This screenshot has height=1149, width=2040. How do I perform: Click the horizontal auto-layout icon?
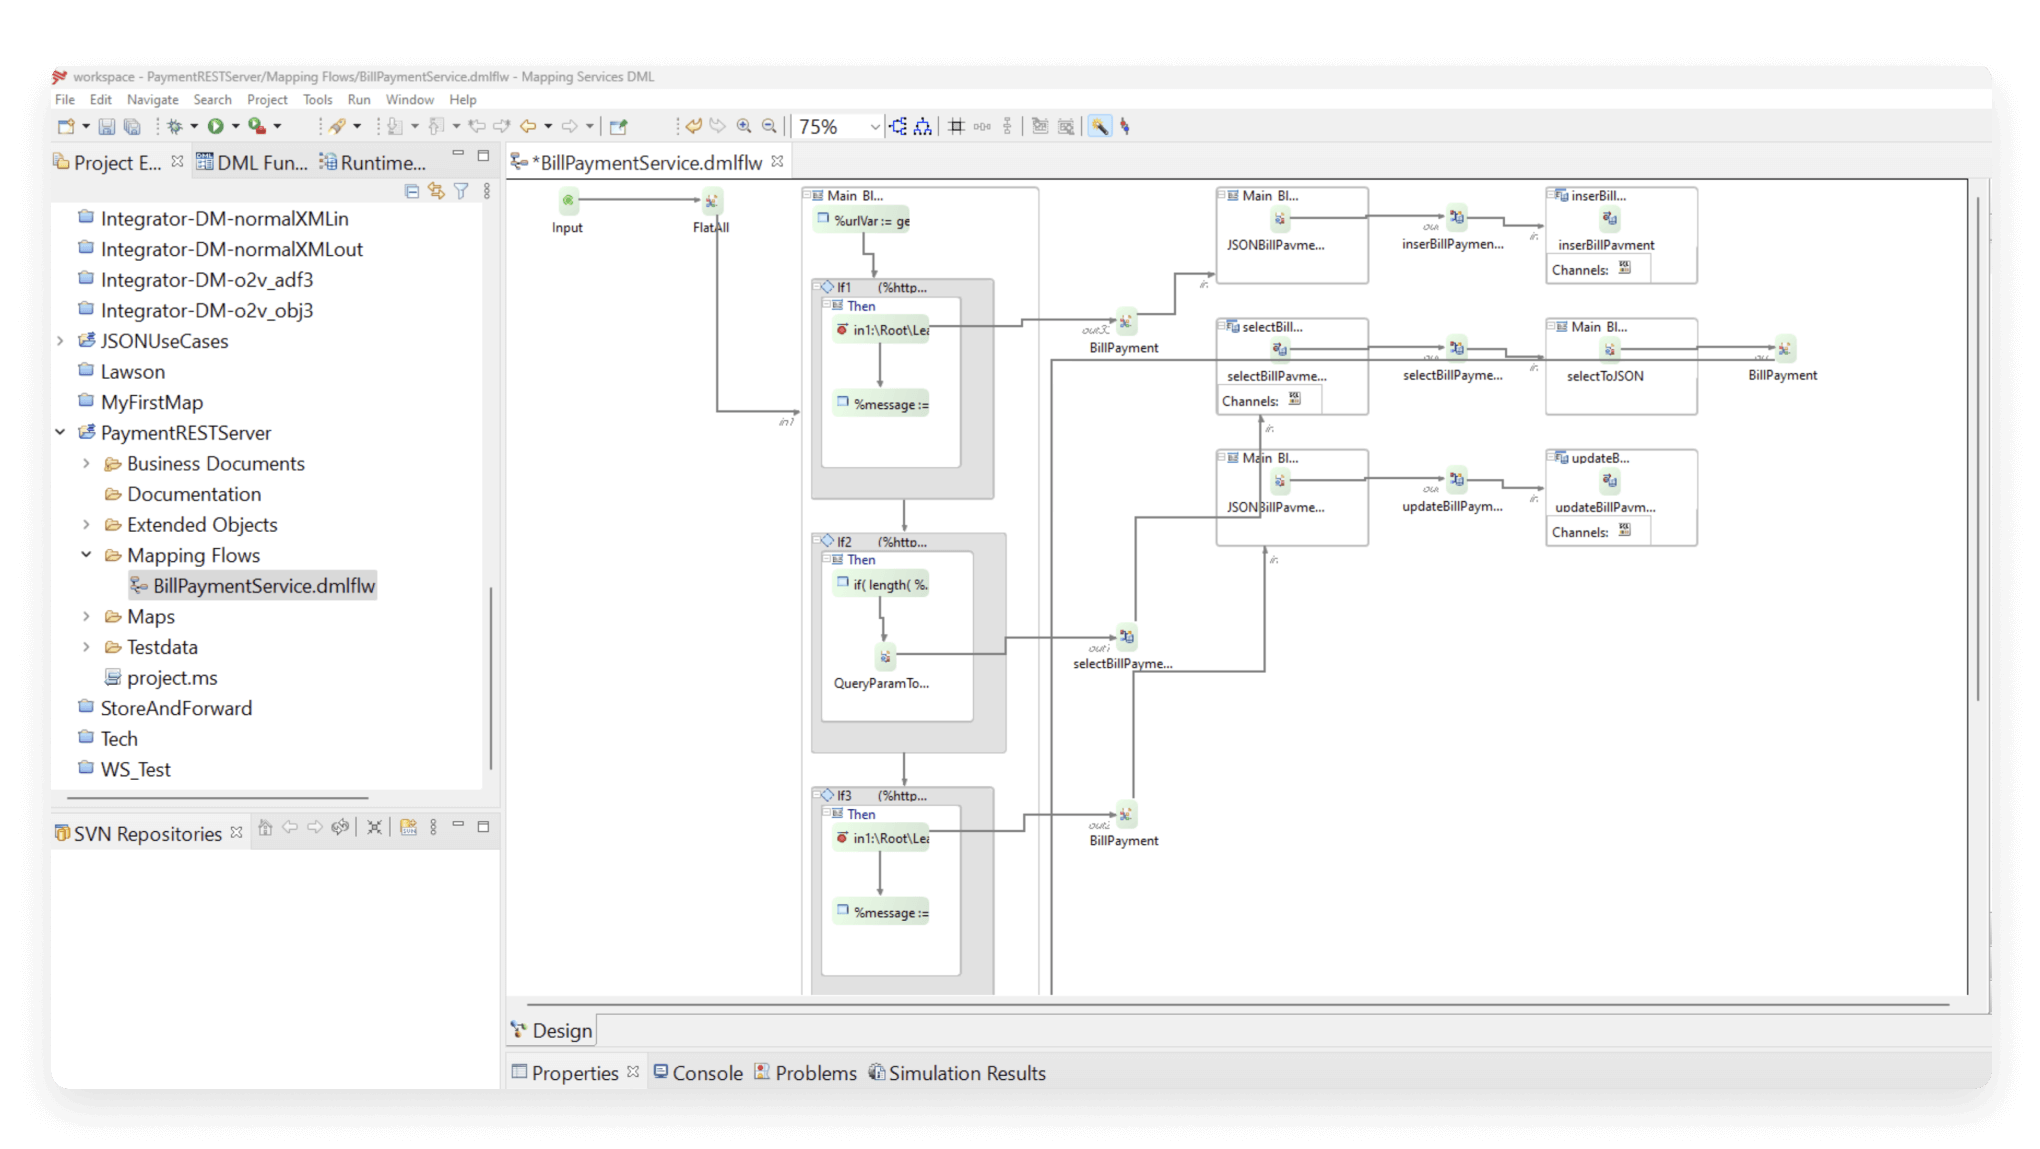(x=898, y=126)
